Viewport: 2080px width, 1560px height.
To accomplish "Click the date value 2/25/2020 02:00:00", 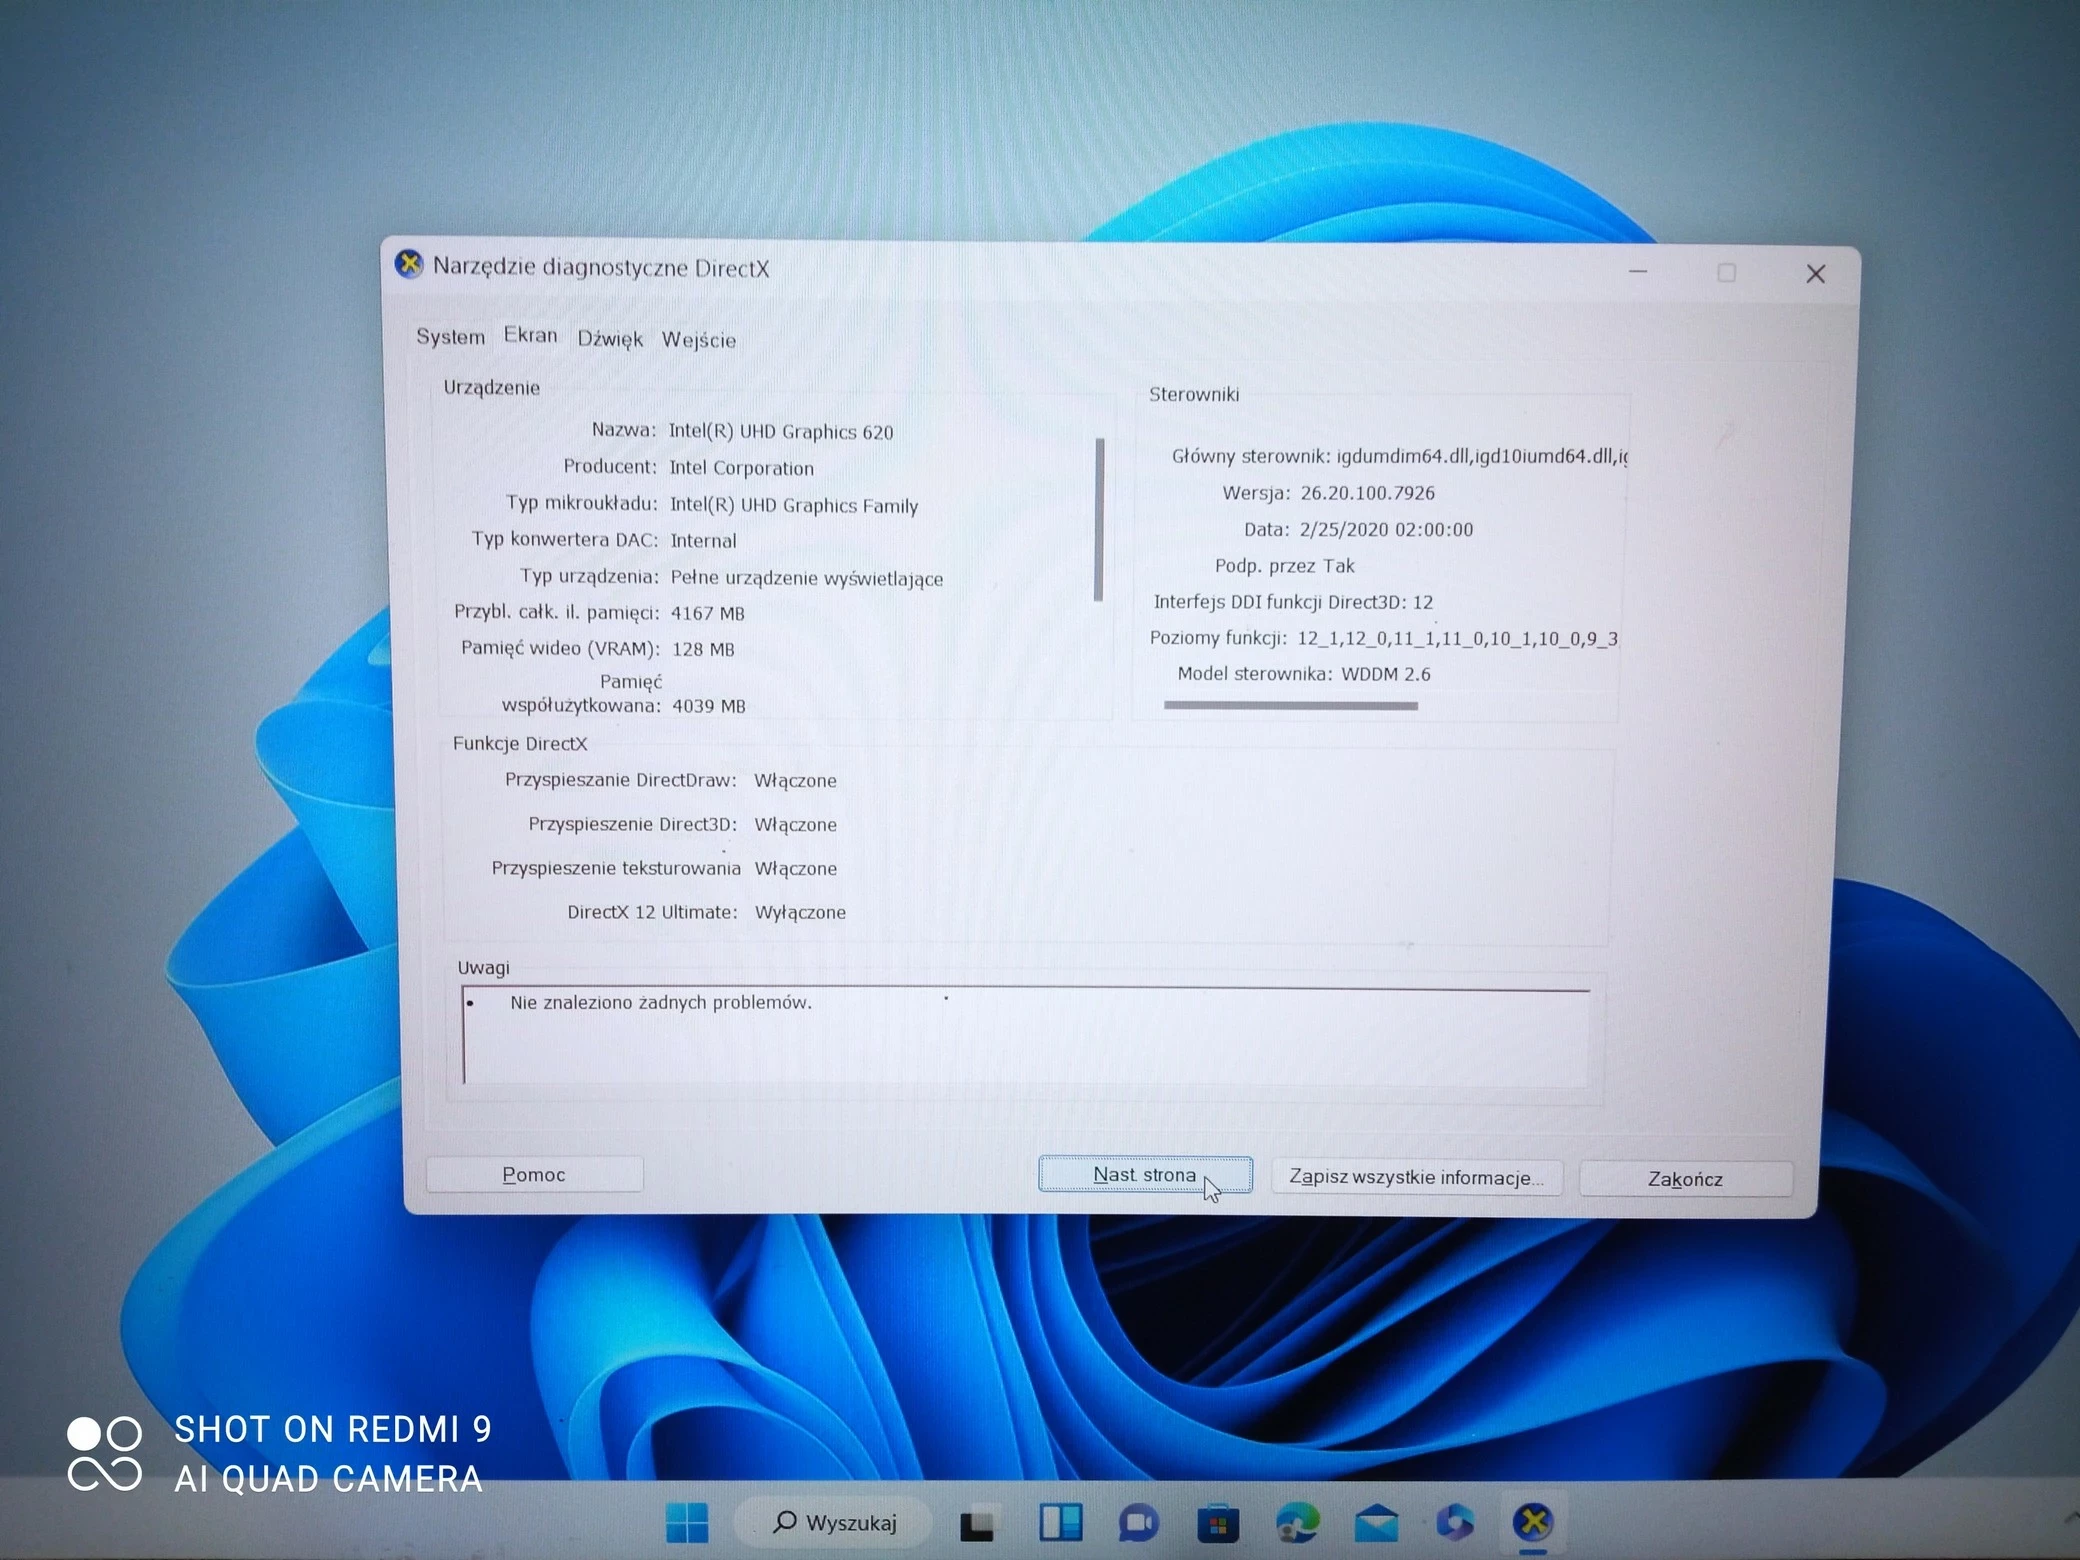I will [1386, 529].
